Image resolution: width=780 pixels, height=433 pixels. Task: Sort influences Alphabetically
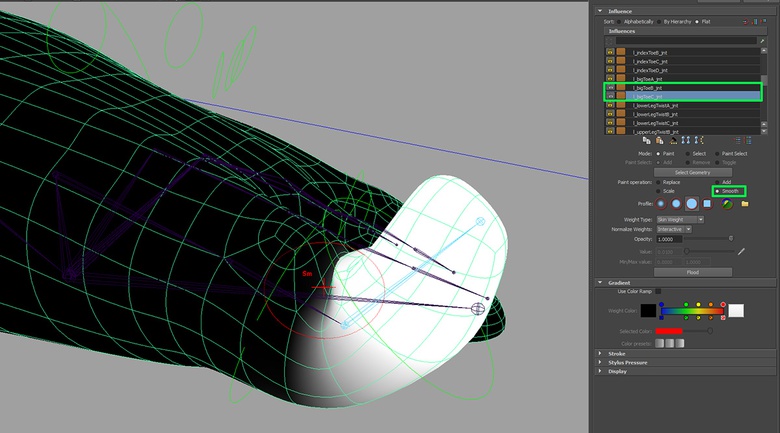619,22
